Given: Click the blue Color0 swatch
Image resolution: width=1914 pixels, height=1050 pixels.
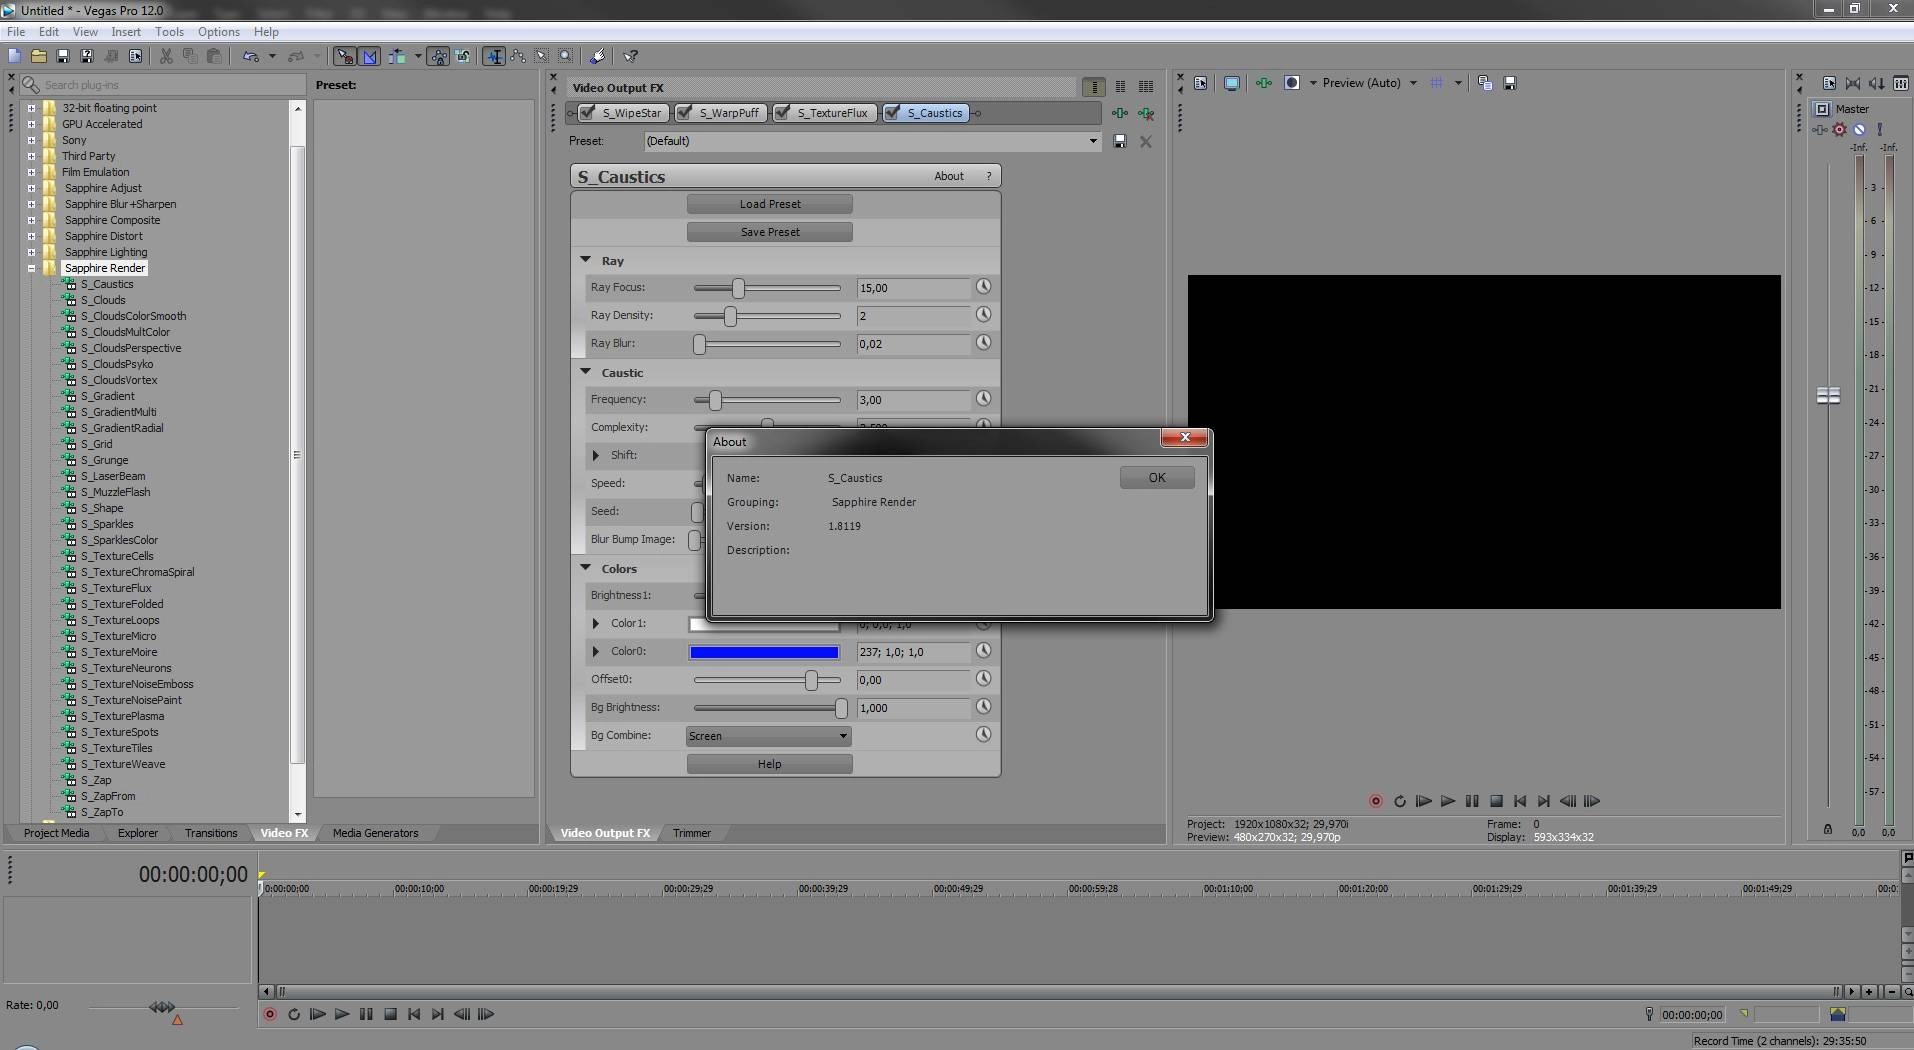Looking at the screenshot, I should (764, 652).
